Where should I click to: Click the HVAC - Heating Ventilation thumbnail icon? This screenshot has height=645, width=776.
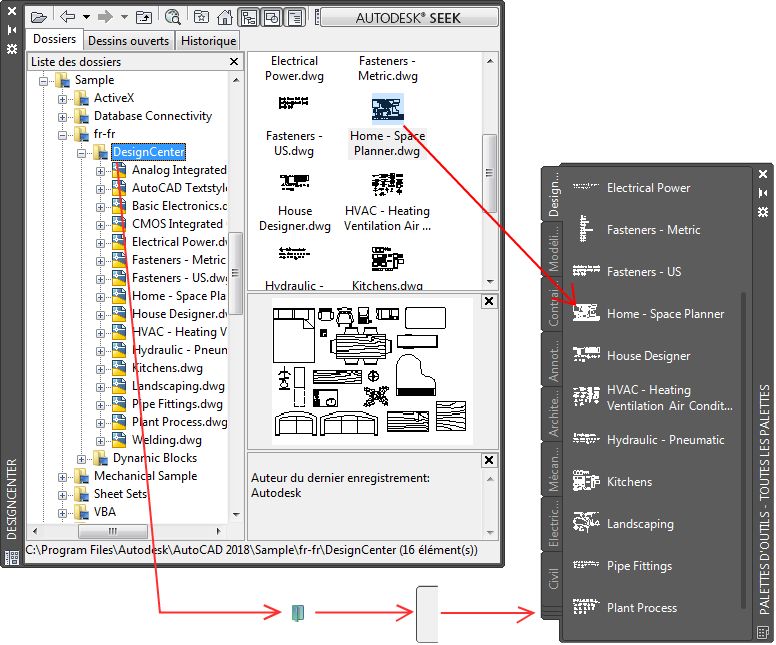point(388,184)
